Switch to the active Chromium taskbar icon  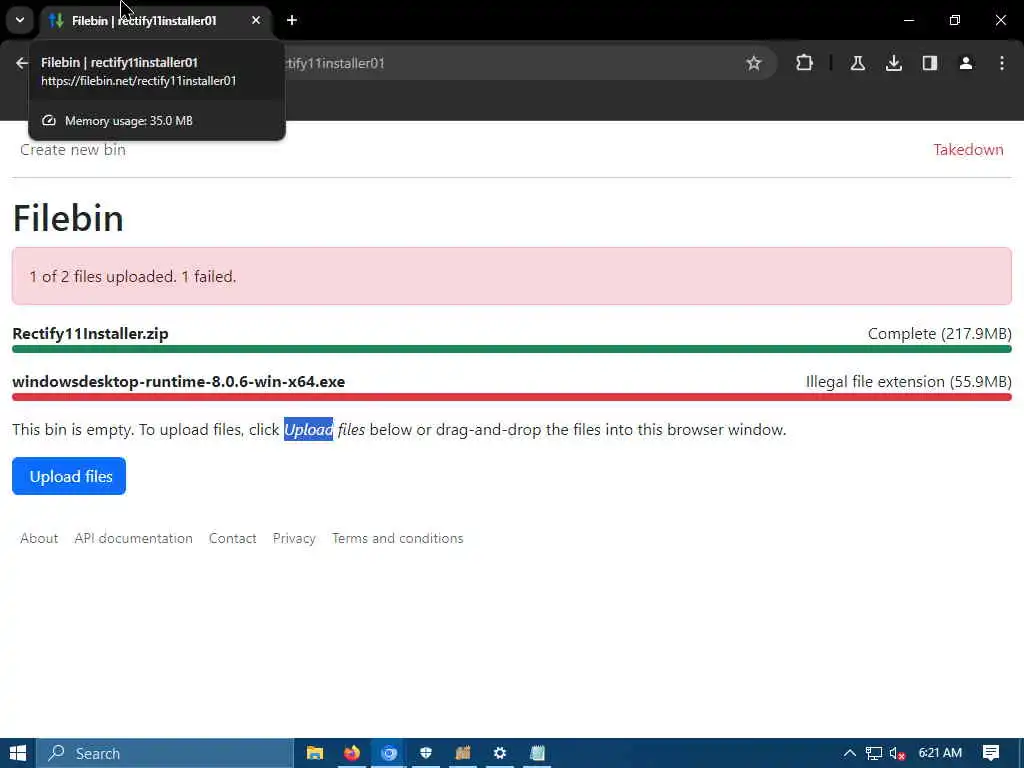[x=389, y=753]
